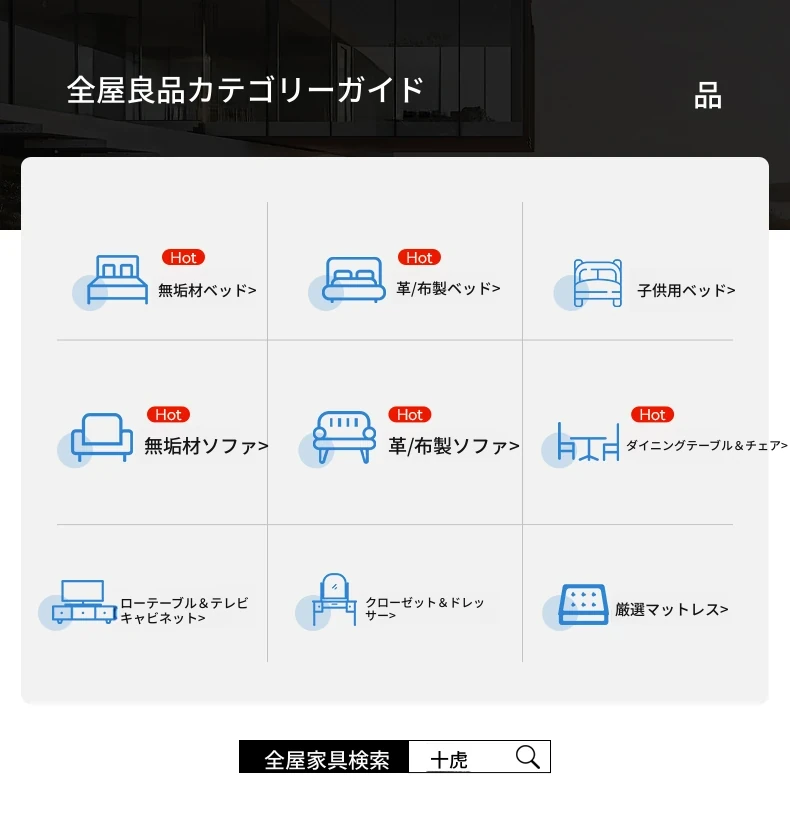This screenshot has width=790, height=815.
Task: Click the solid wood bed icon
Action: (117, 280)
